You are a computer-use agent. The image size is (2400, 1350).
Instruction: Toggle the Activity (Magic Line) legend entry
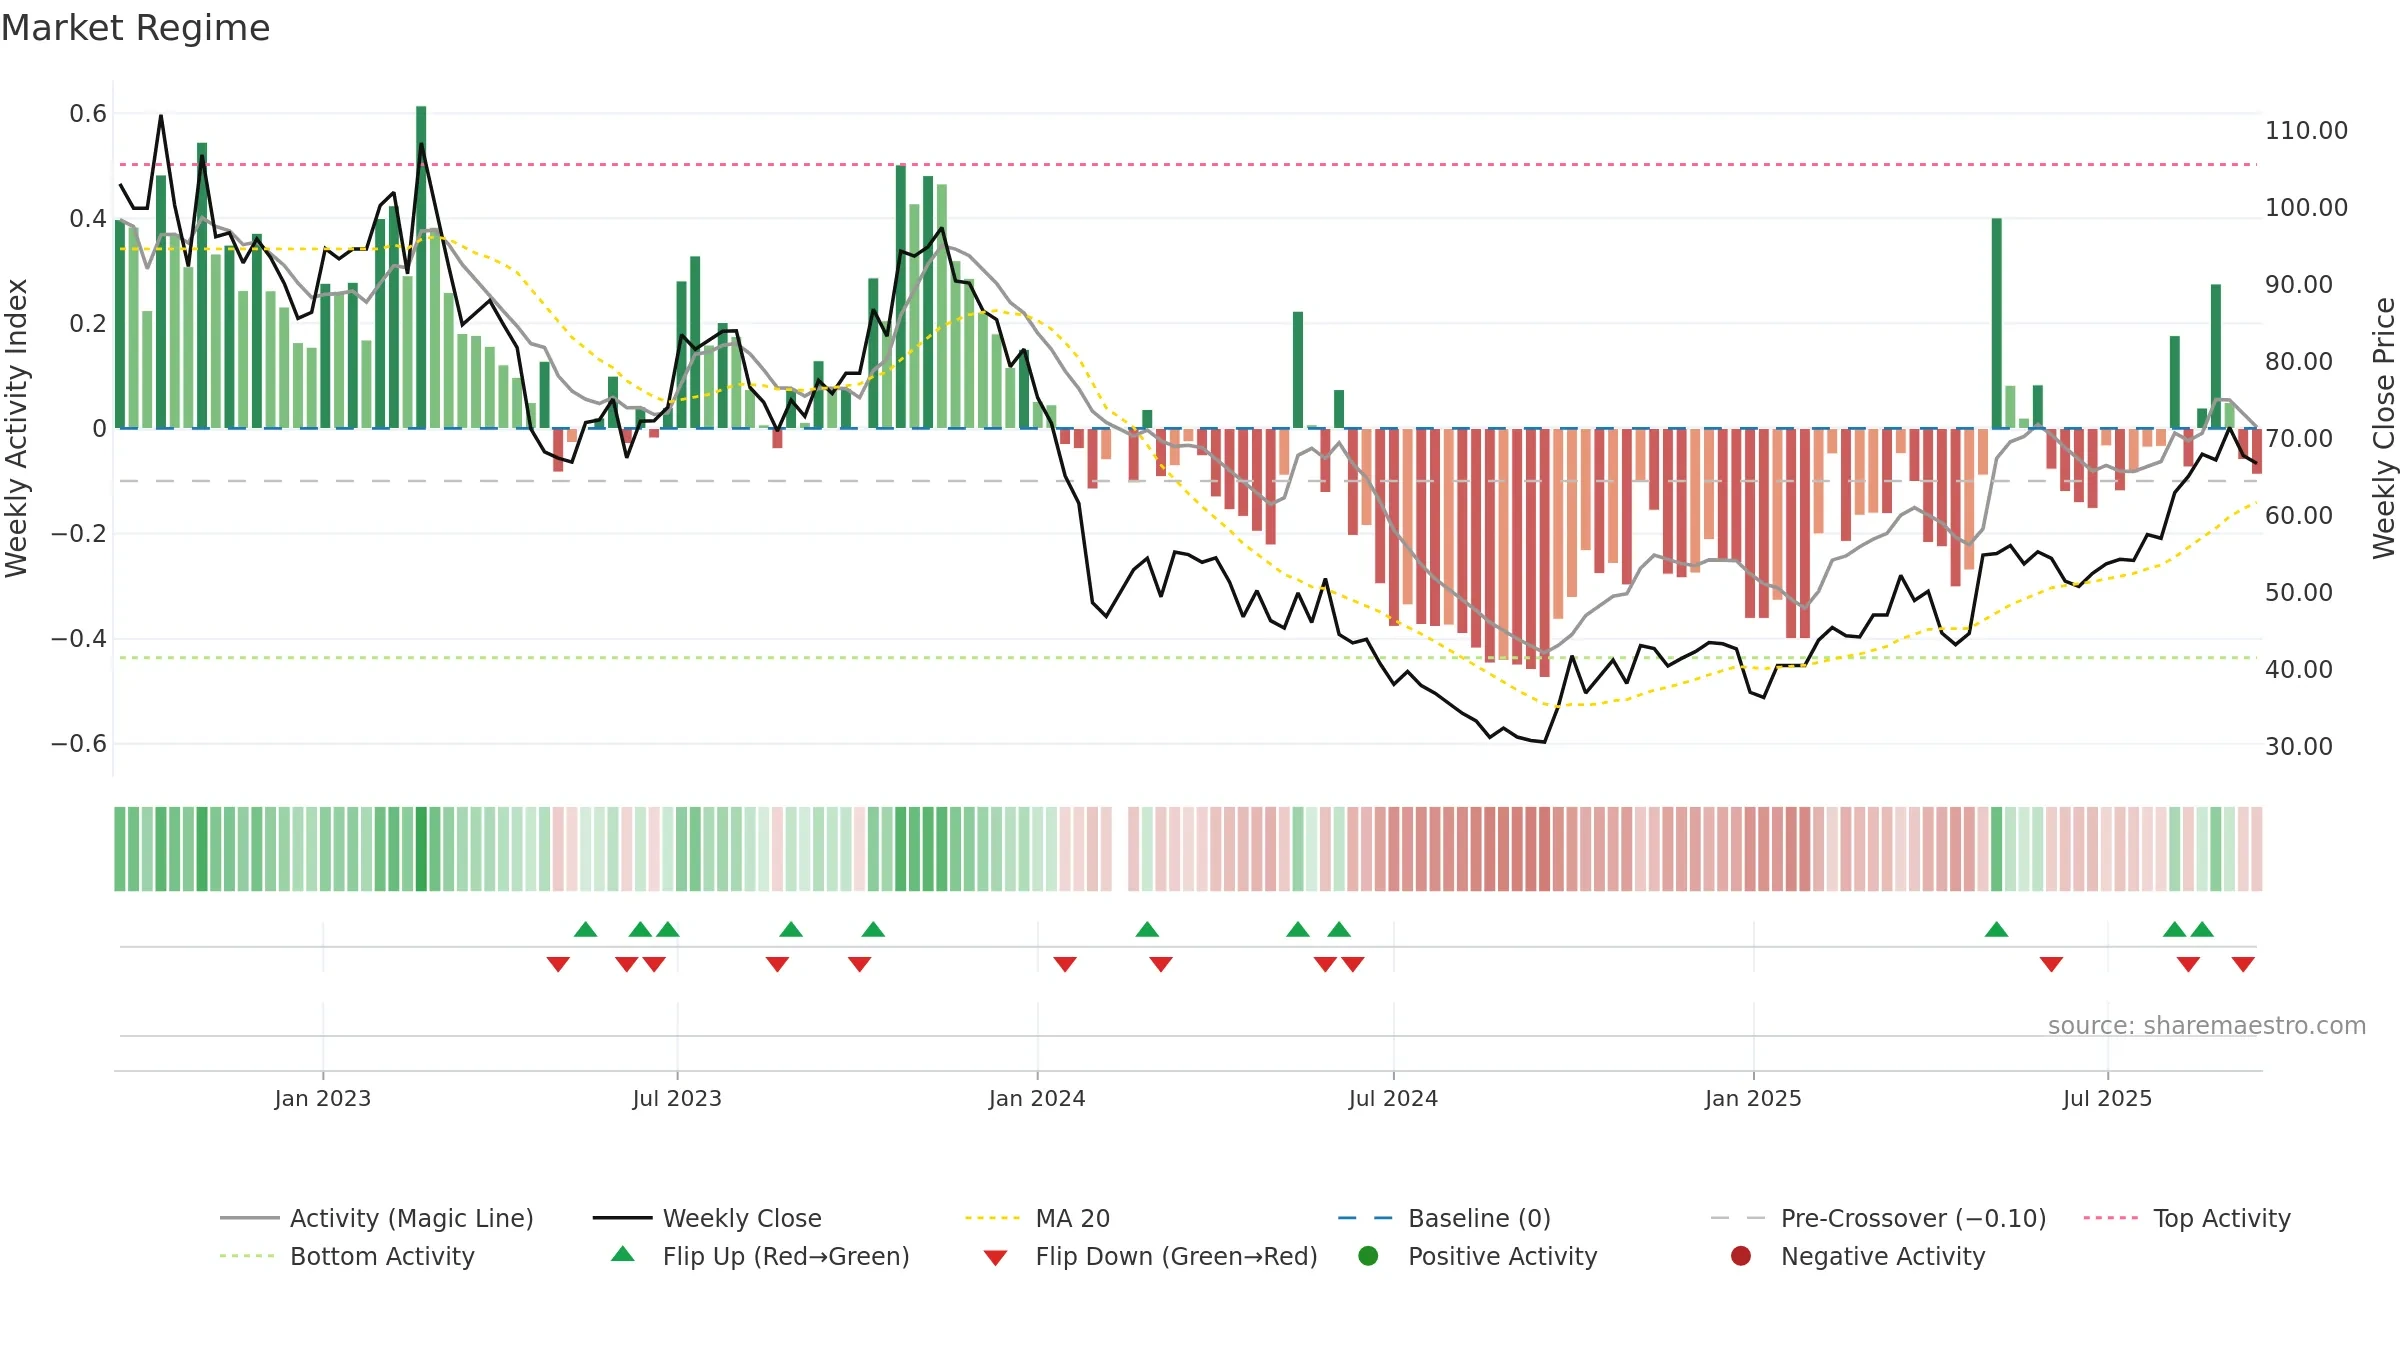(377, 1218)
